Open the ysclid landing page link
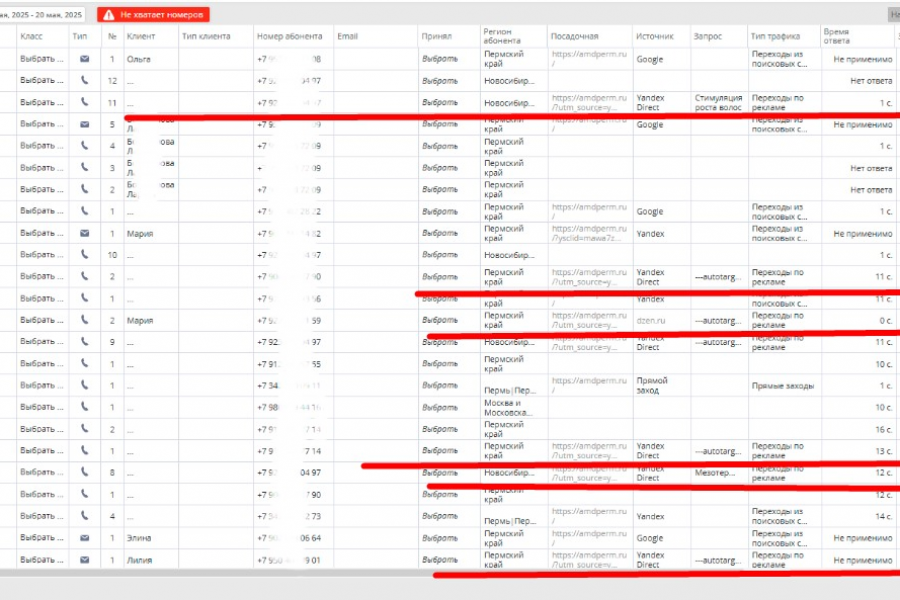Image resolution: width=900 pixels, height=600 pixels. coord(589,233)
